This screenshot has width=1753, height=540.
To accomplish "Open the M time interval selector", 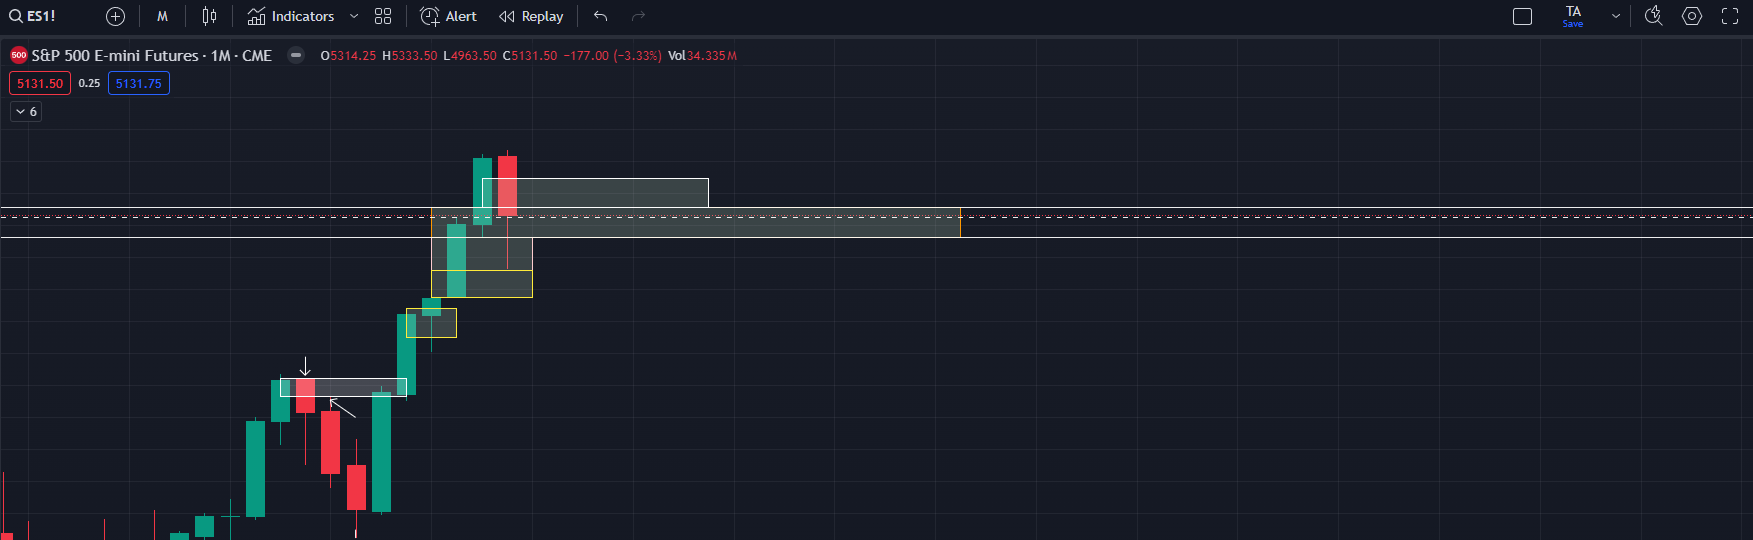I will point(162,16).
